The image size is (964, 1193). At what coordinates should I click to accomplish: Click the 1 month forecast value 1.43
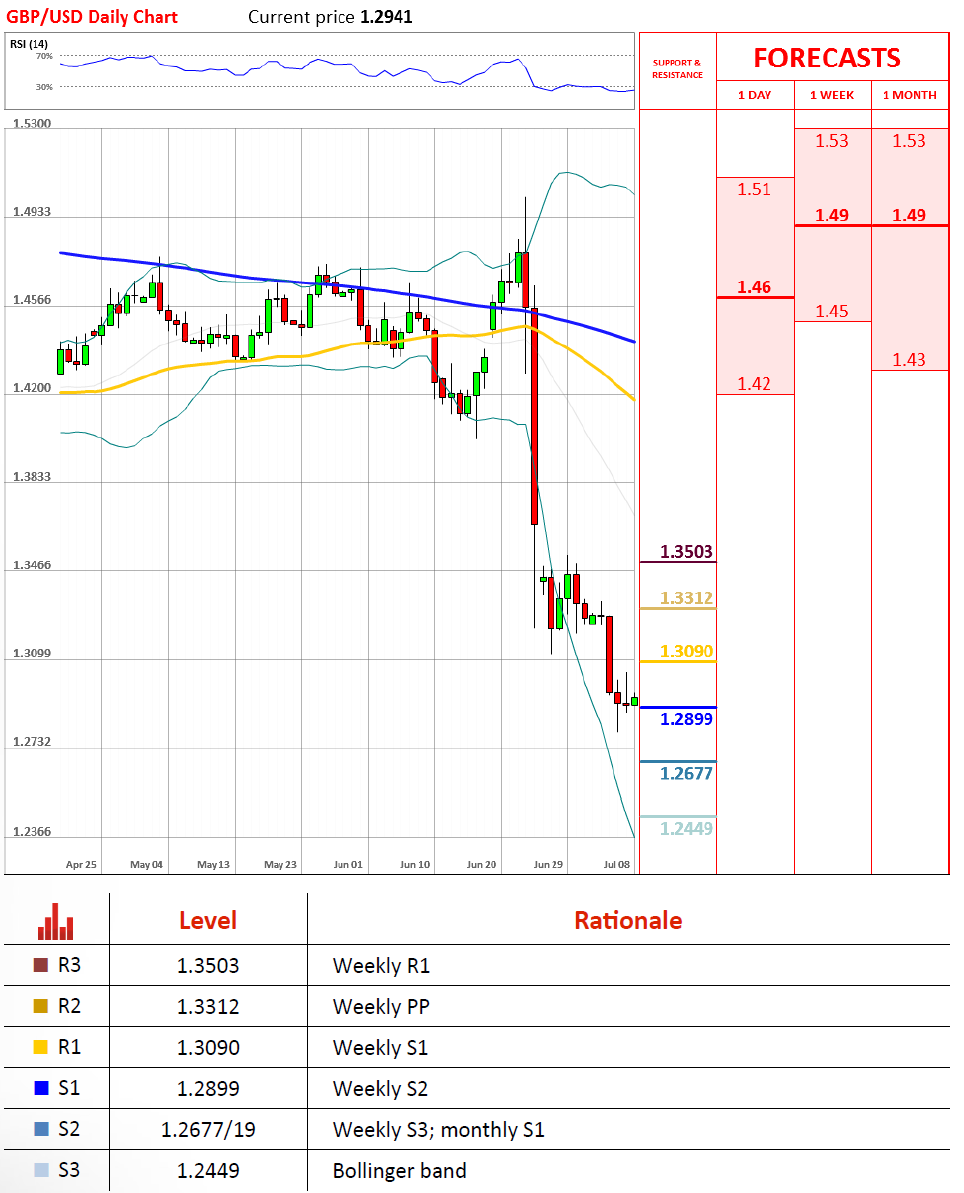909,360
